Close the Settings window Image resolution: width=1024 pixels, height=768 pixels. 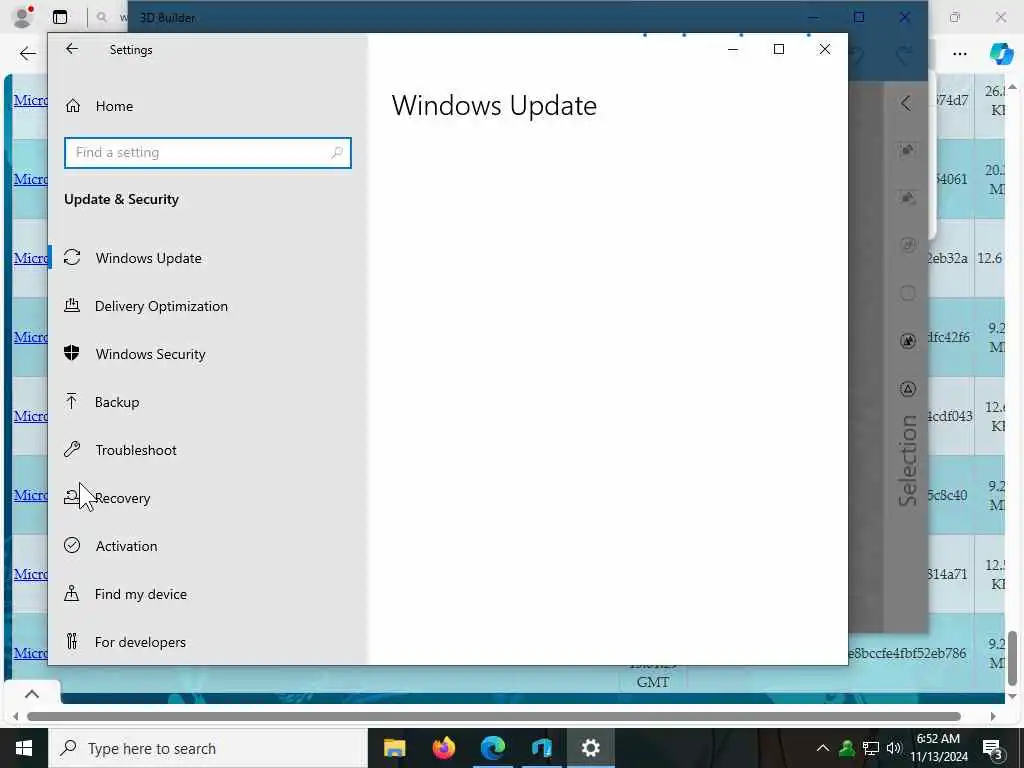[825, 49]
